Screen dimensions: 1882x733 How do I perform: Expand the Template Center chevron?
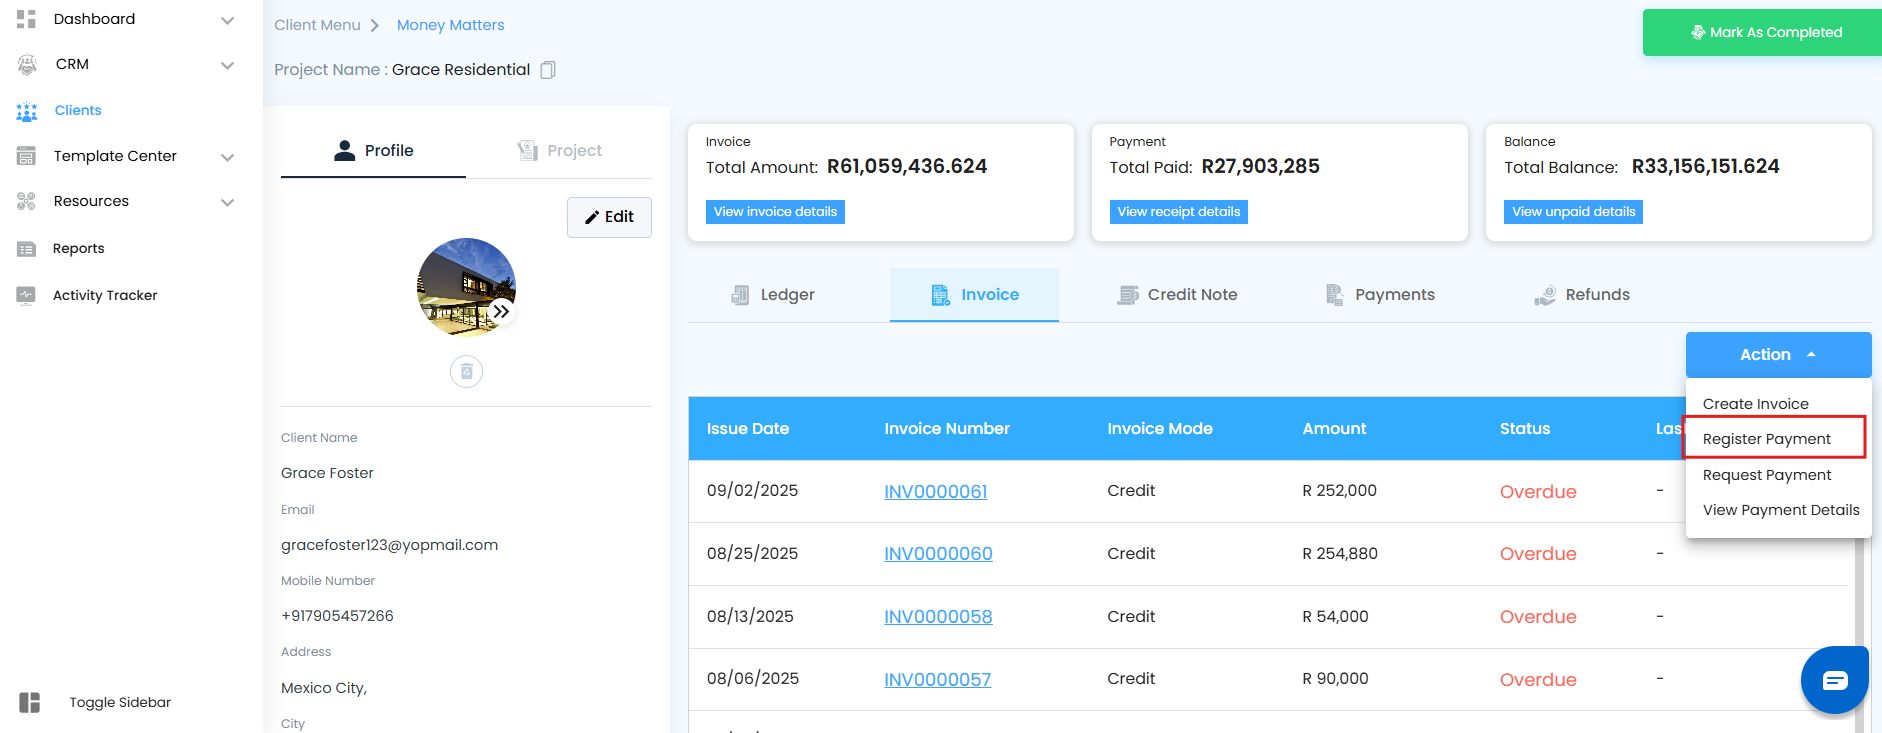pos(227,157)
